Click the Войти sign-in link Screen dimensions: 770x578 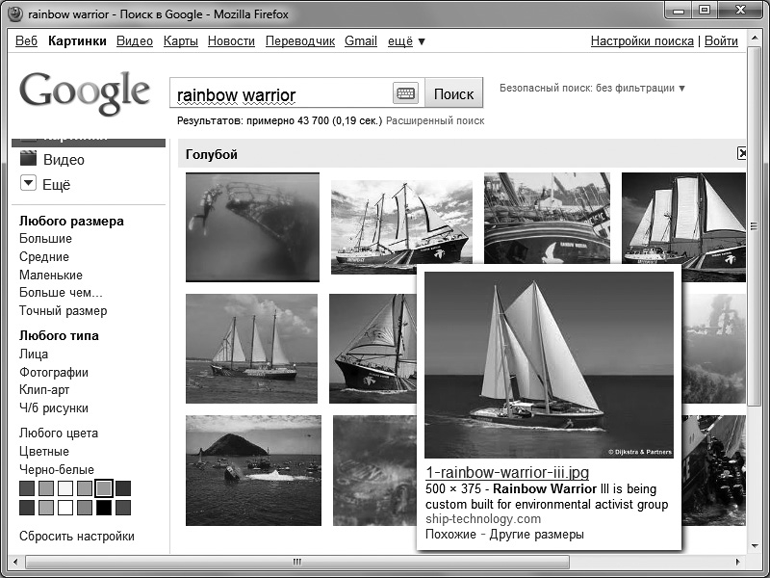click(721, 41)
